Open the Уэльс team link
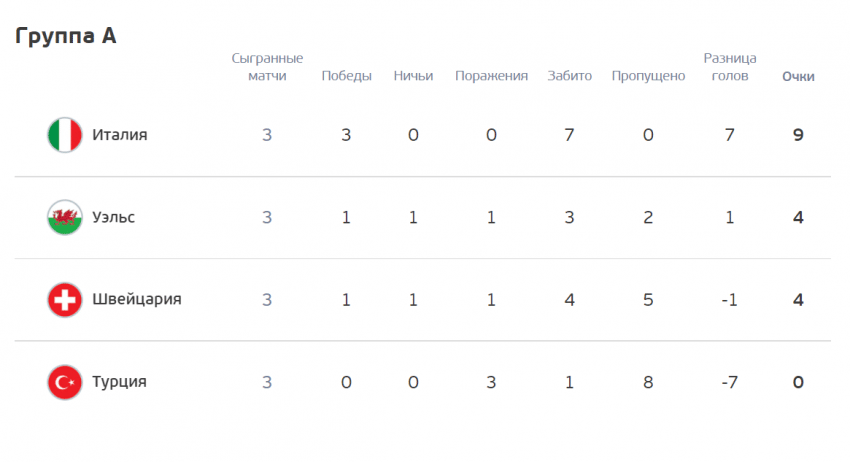Screen dimensions: 850x462 [x=113, y=217]
